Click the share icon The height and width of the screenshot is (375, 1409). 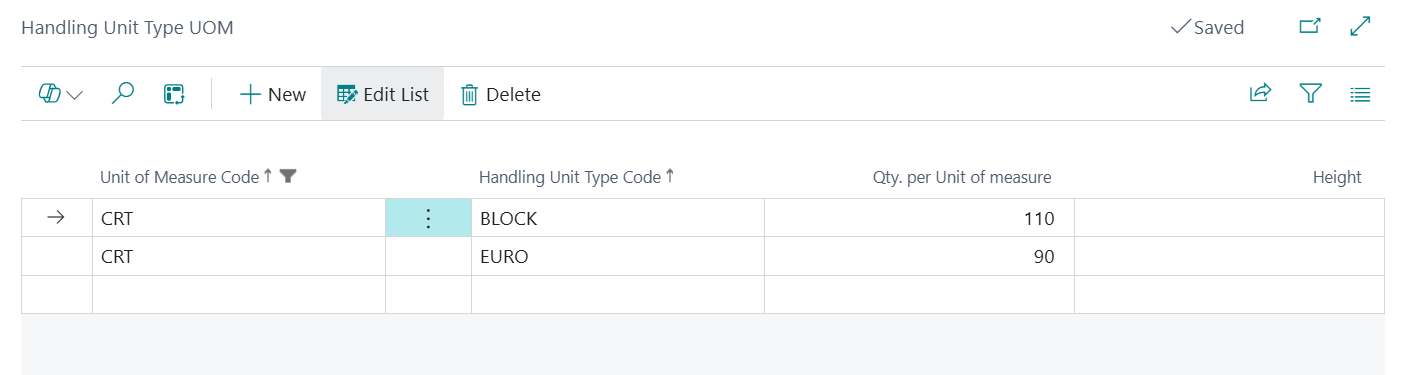[x=1260, y=94]
